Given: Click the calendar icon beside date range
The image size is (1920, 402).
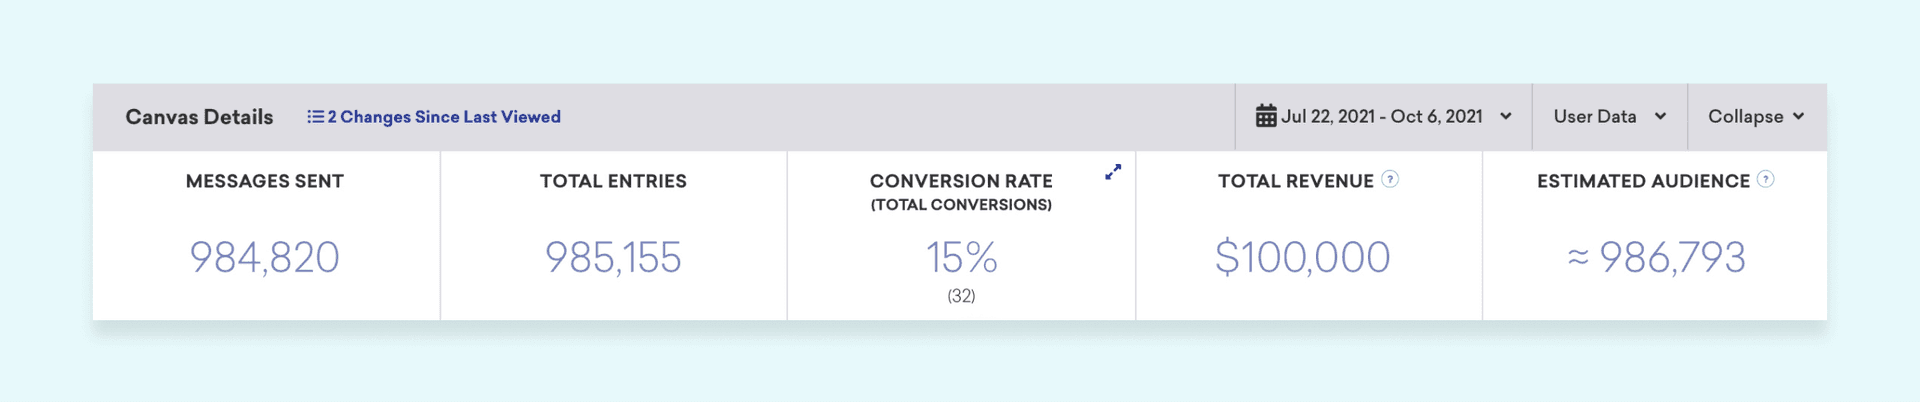Looking at the screenshot, I should tap(1266, 116).
